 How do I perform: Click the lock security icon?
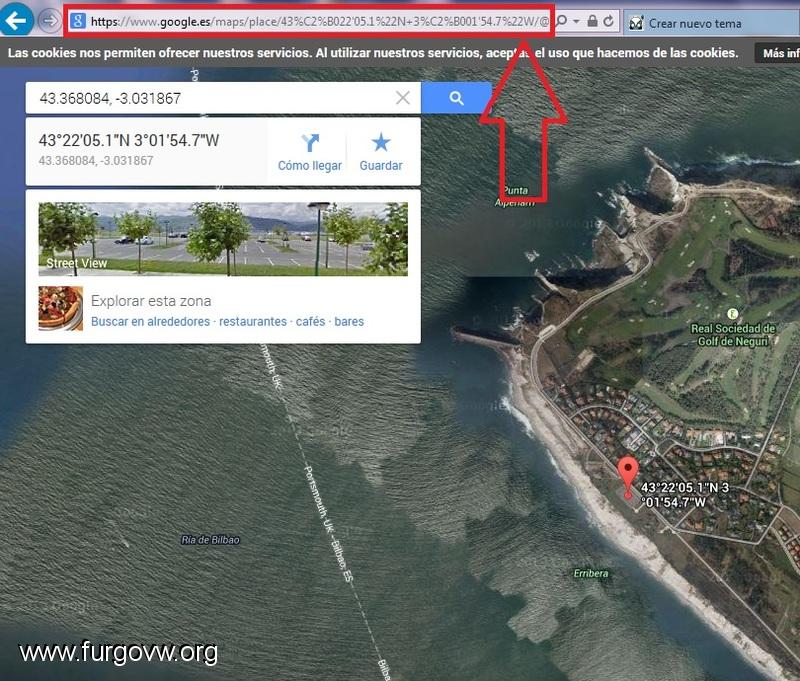[x=592, y=21]
